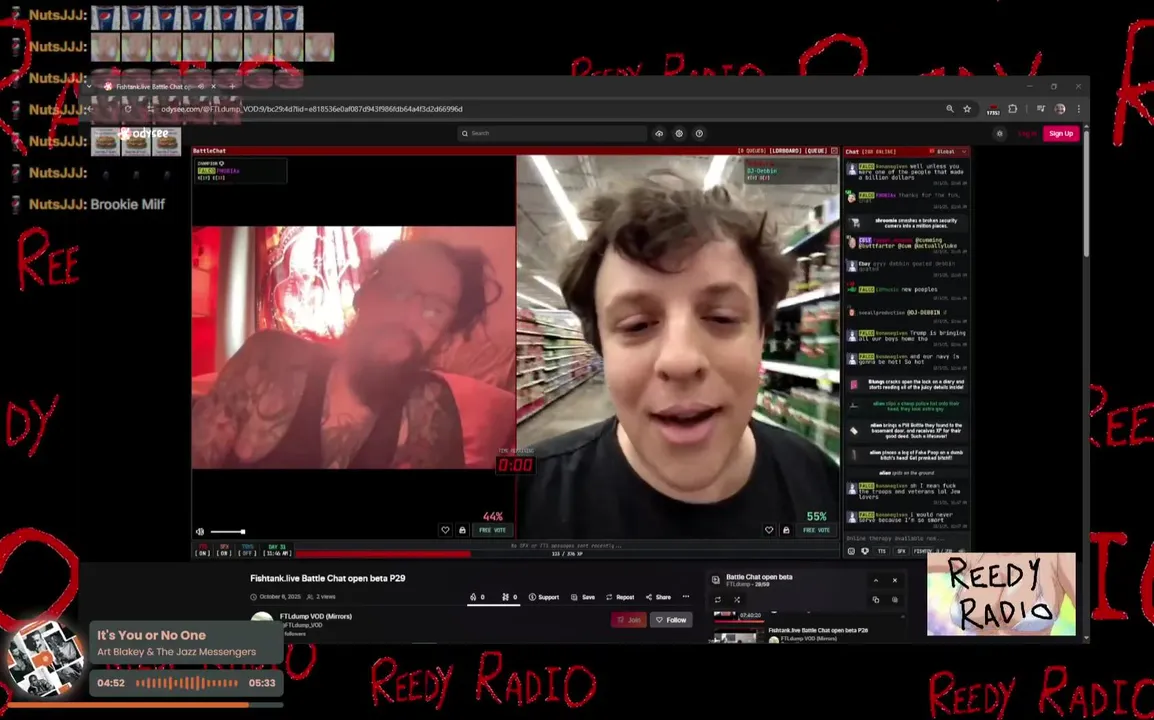The image size is (1154, 720).
Task: Select the Fishtank.live Battle Chat tab
Action: pyautogui.click(x=158, y=86)
